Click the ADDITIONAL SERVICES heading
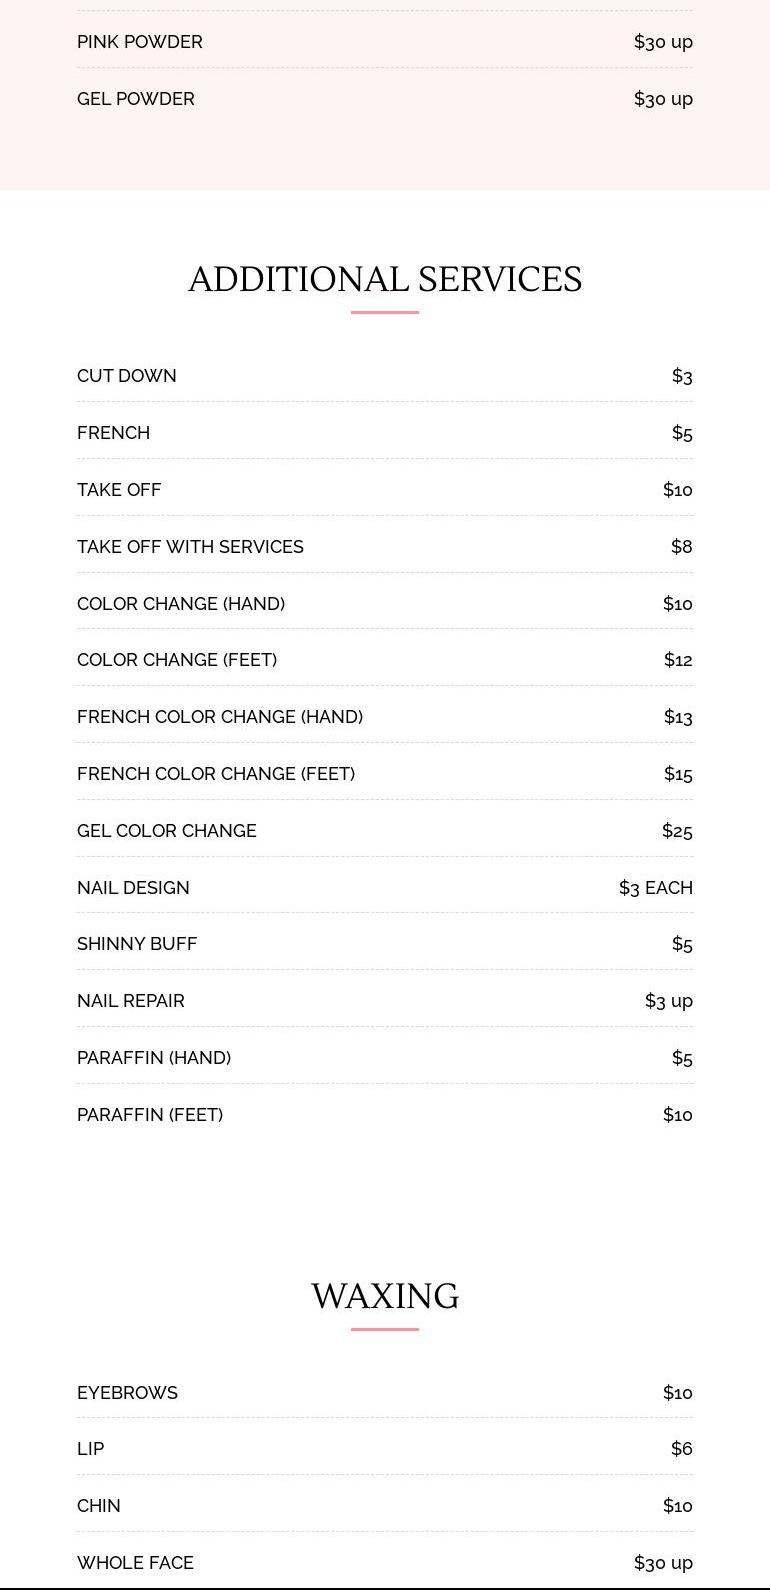Screen dimensions: 770x1590 (x=385, y=279)
